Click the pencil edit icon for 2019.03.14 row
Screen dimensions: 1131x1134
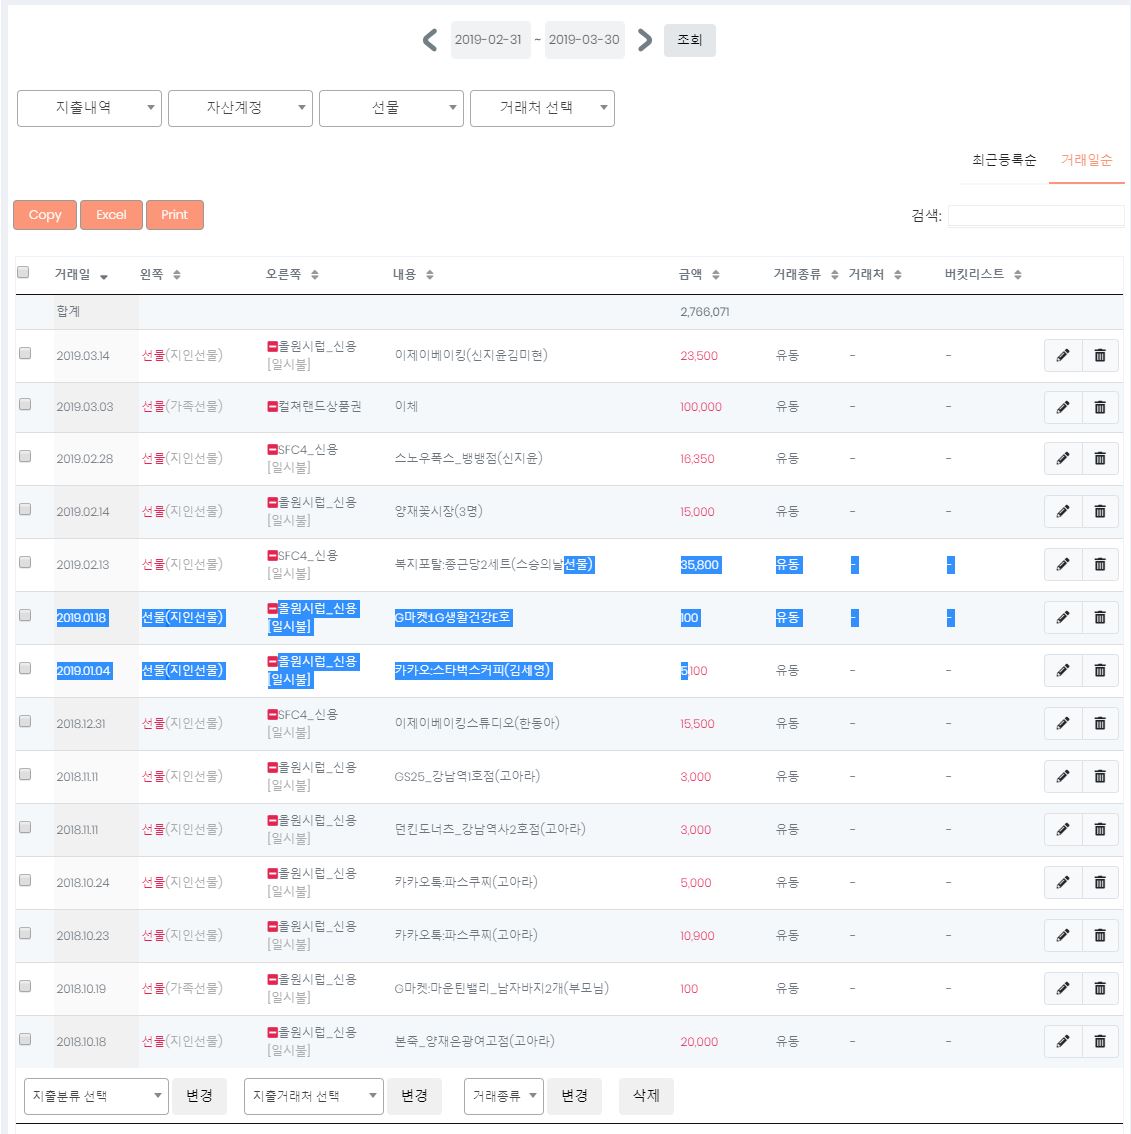pyautogui.click(x=1063, y=355)
